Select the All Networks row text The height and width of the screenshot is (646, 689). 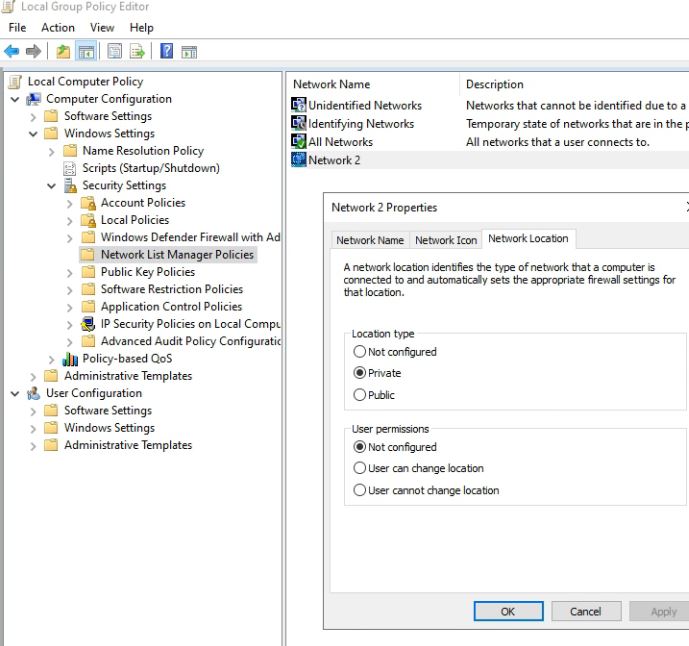click(x=341, y=142)
